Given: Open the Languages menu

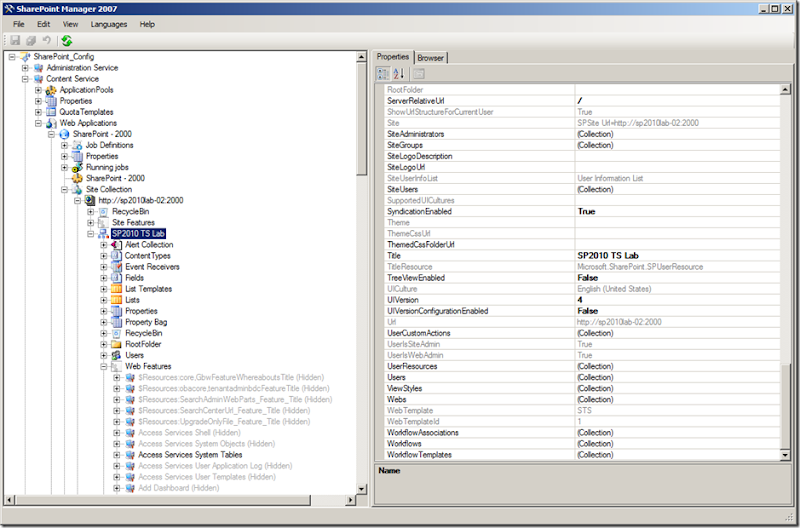Looking at the screenshot, I should coord(109,23).
